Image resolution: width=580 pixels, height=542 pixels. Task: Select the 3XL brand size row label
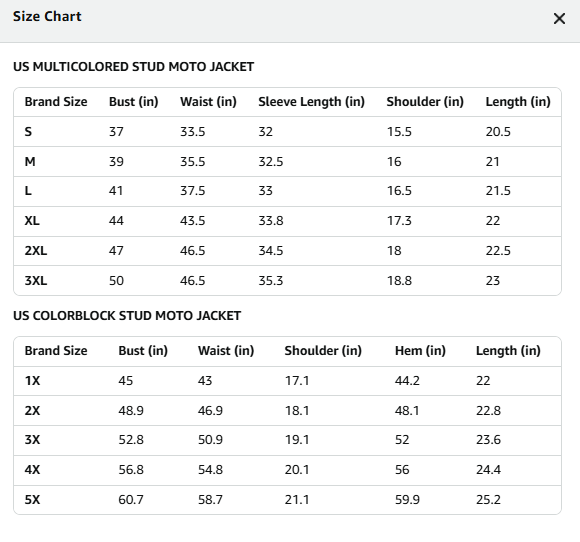pos(36,281)
